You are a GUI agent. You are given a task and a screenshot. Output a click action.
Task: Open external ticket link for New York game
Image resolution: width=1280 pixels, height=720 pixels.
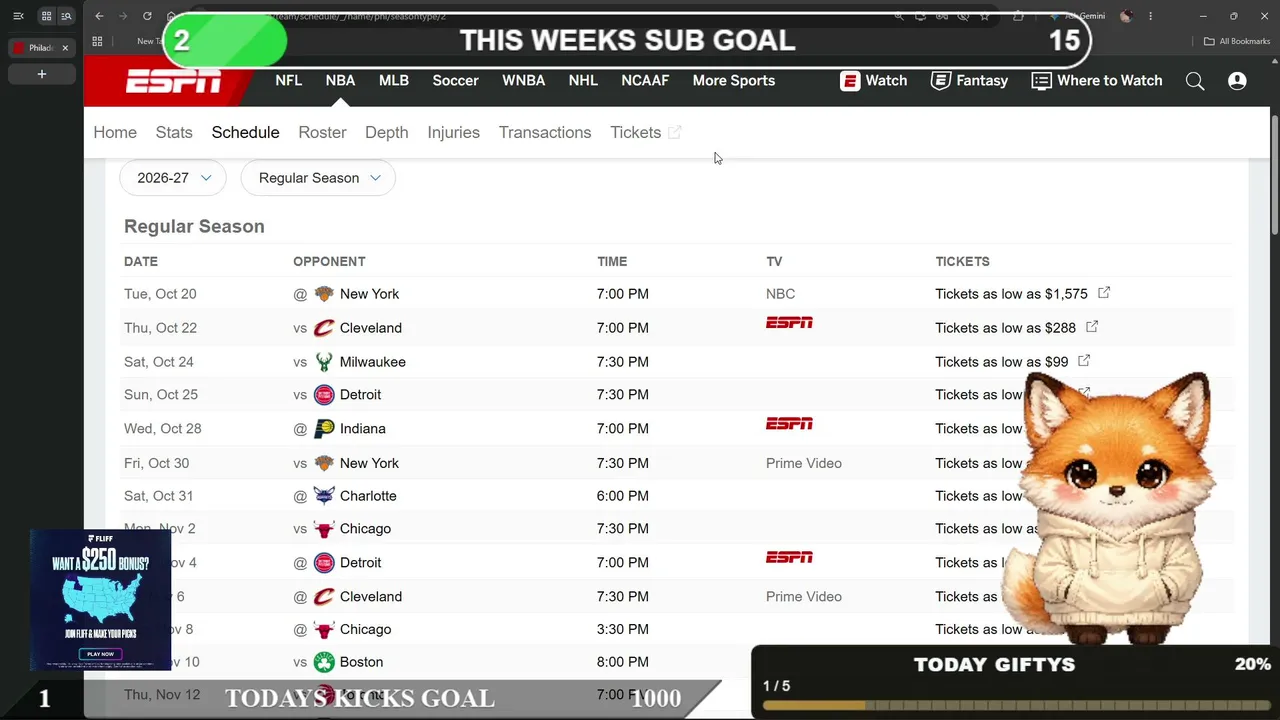[1104, 293]
